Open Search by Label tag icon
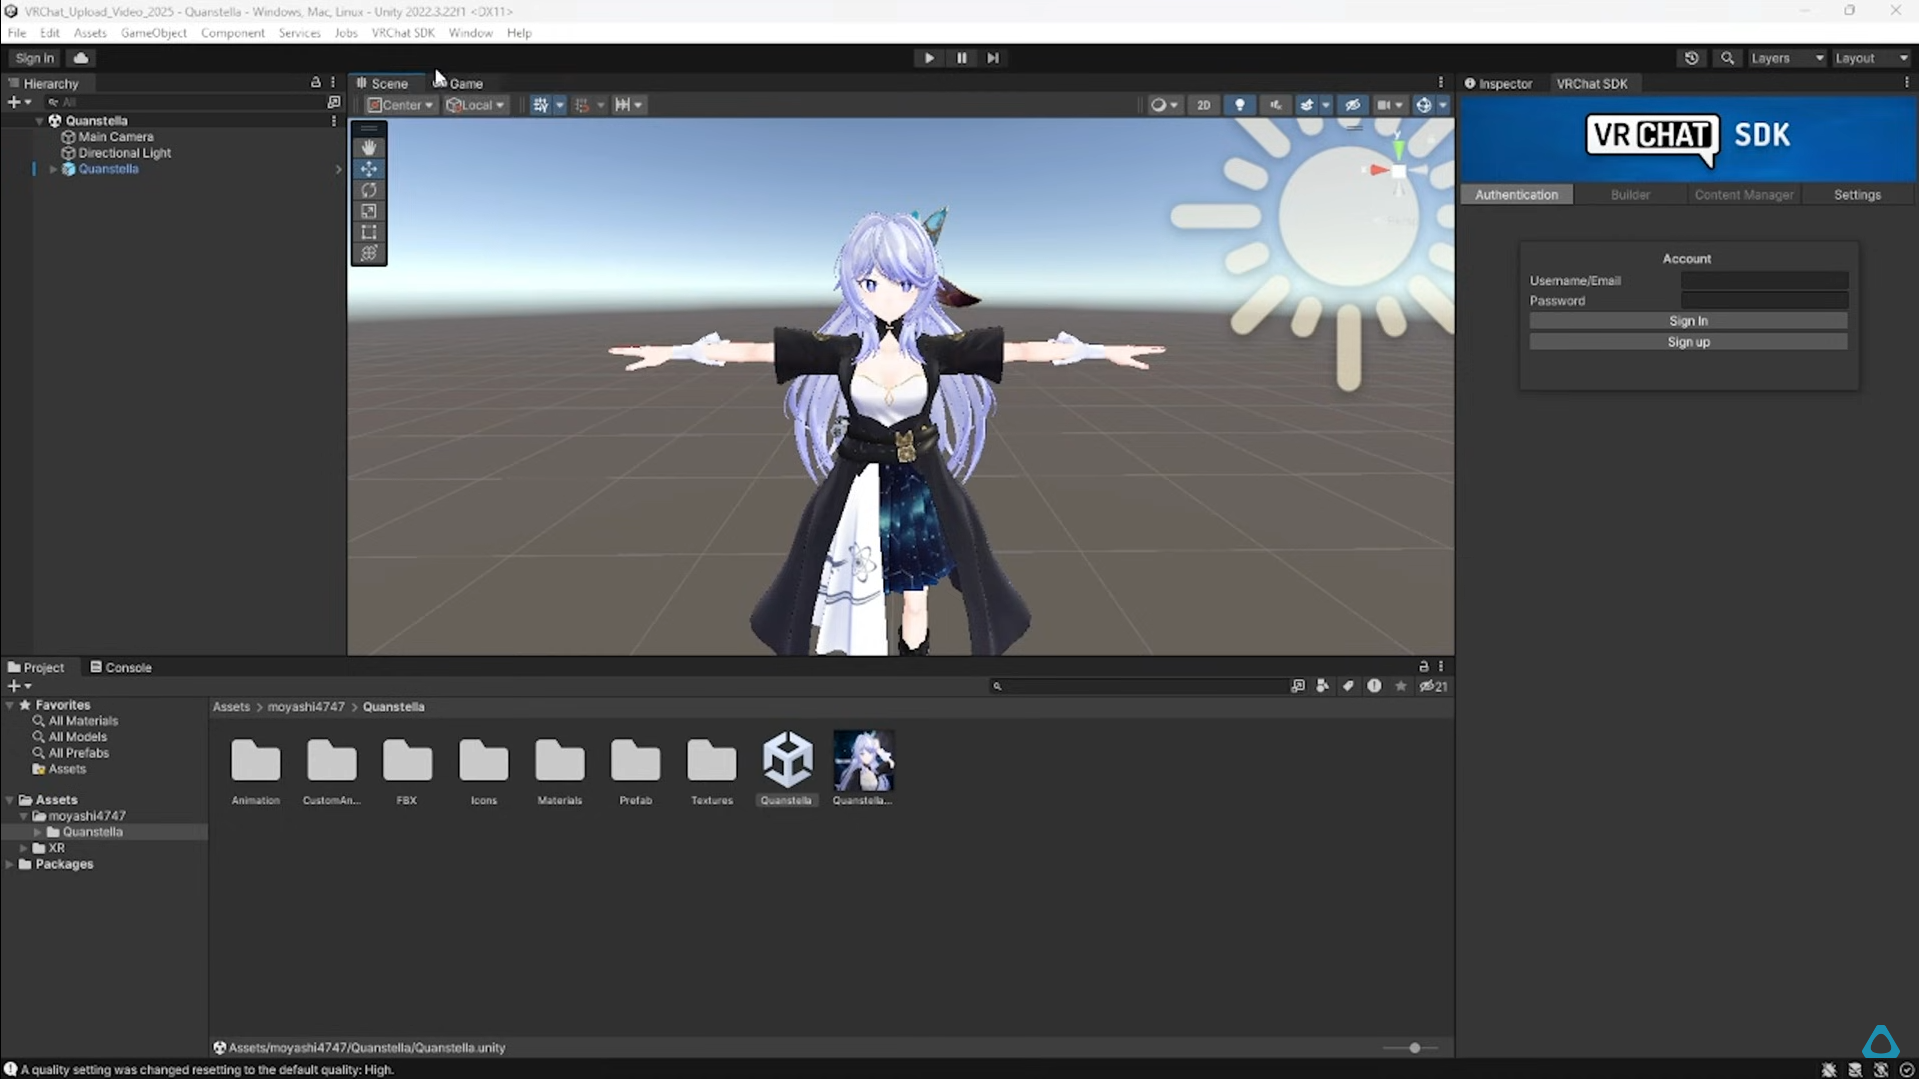The height and width of the screenshot is (1079, 1919). (1348, 686)
